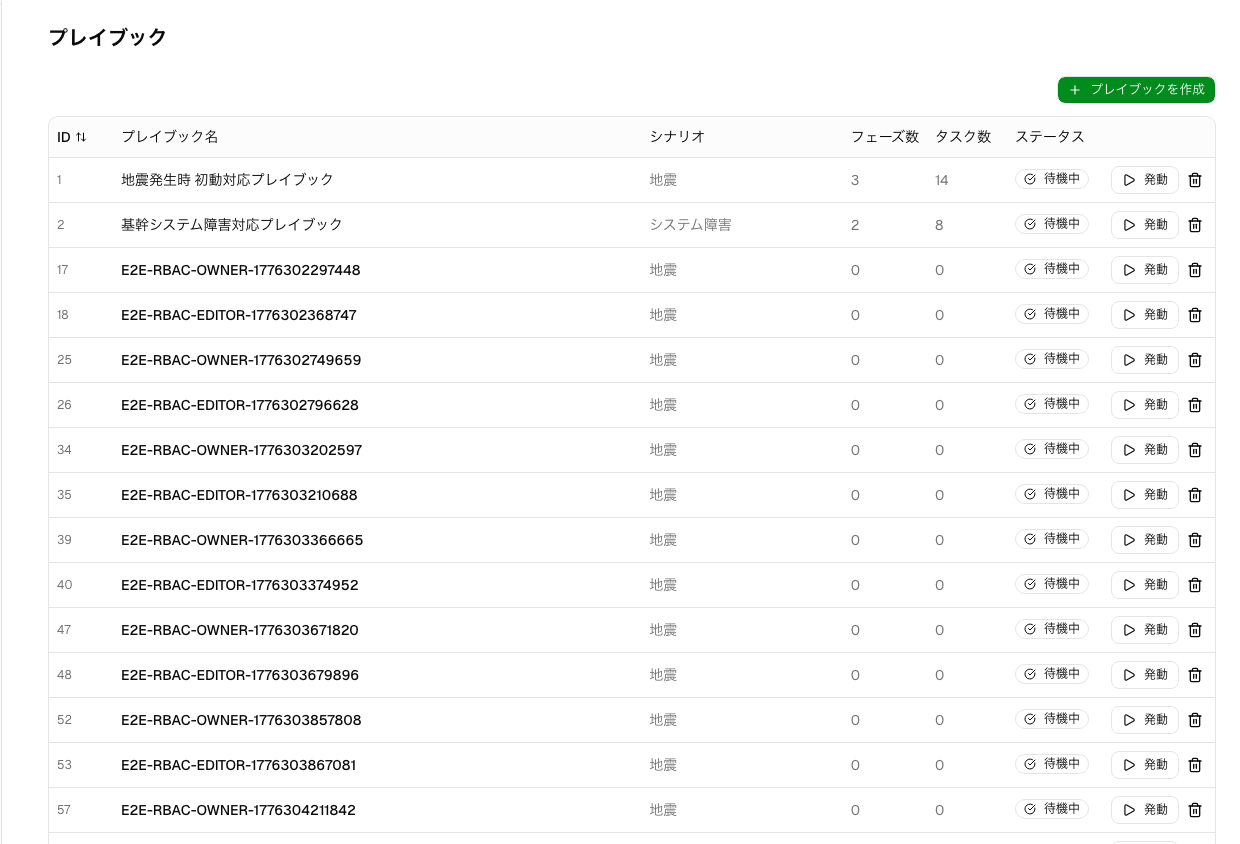Click task count 8 cell
This screenshot has height=844, width=1240.
[939, 225]
